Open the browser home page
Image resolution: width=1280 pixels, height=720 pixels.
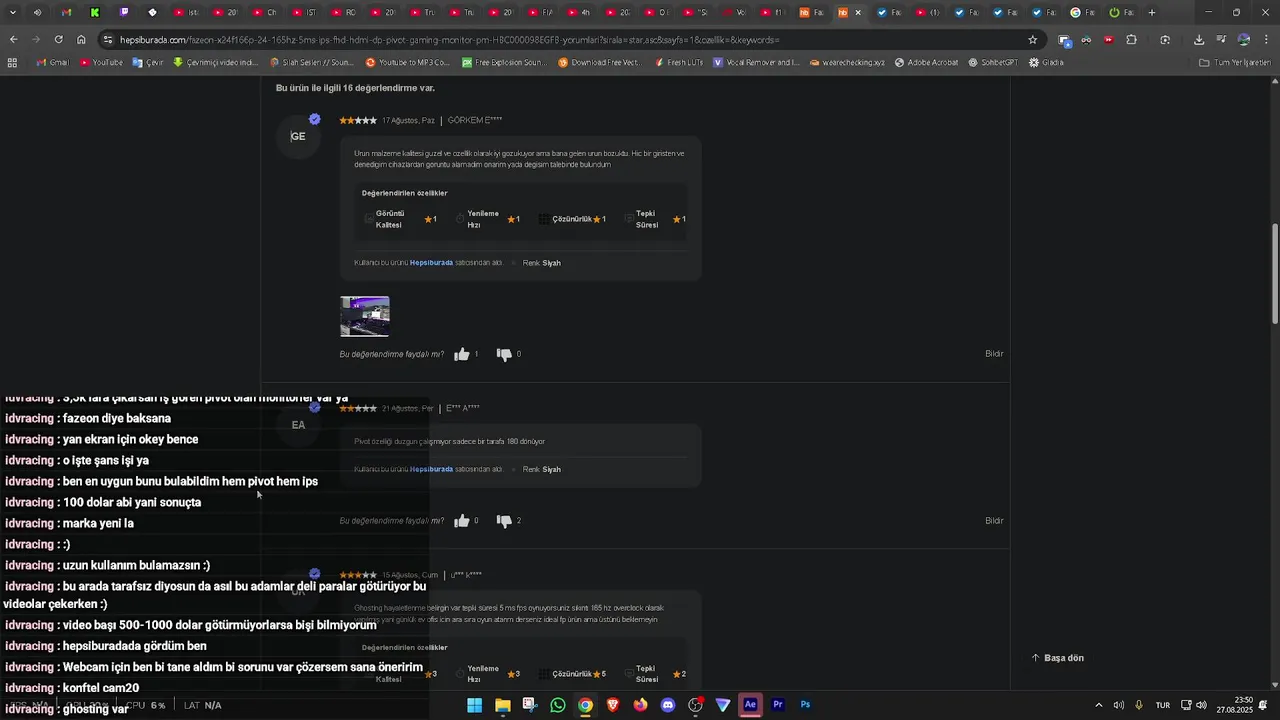(x=81, y=40)
